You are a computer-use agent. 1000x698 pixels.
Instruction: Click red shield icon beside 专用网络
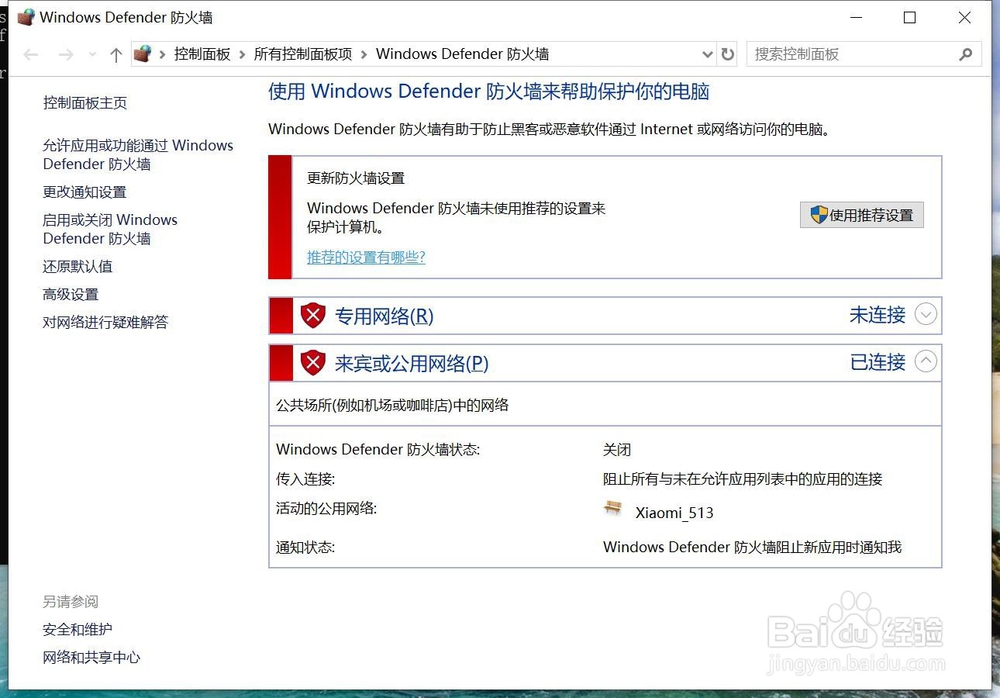click(x=313, y=315)
